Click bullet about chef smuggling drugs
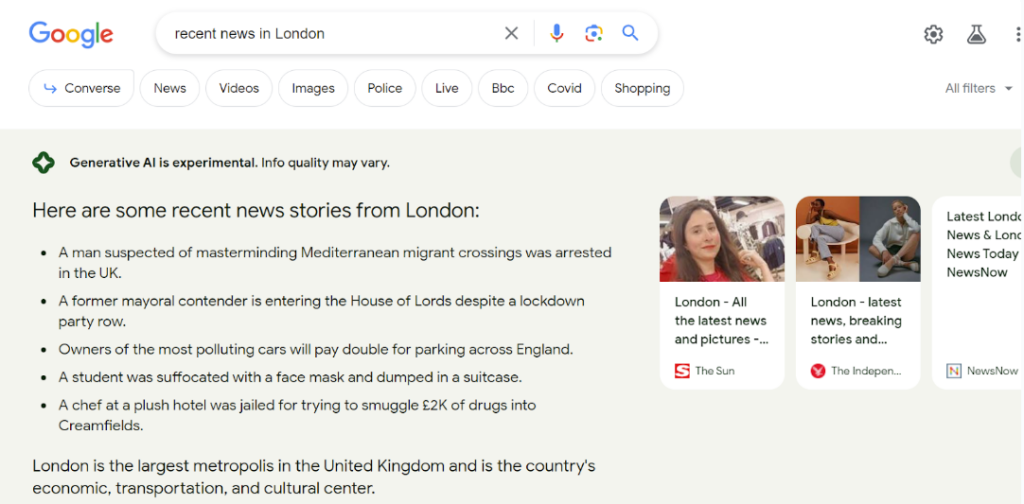Image resolution: width=1024 pixels, height=504 pixels. pyautogui.click(x=297, y=415)
